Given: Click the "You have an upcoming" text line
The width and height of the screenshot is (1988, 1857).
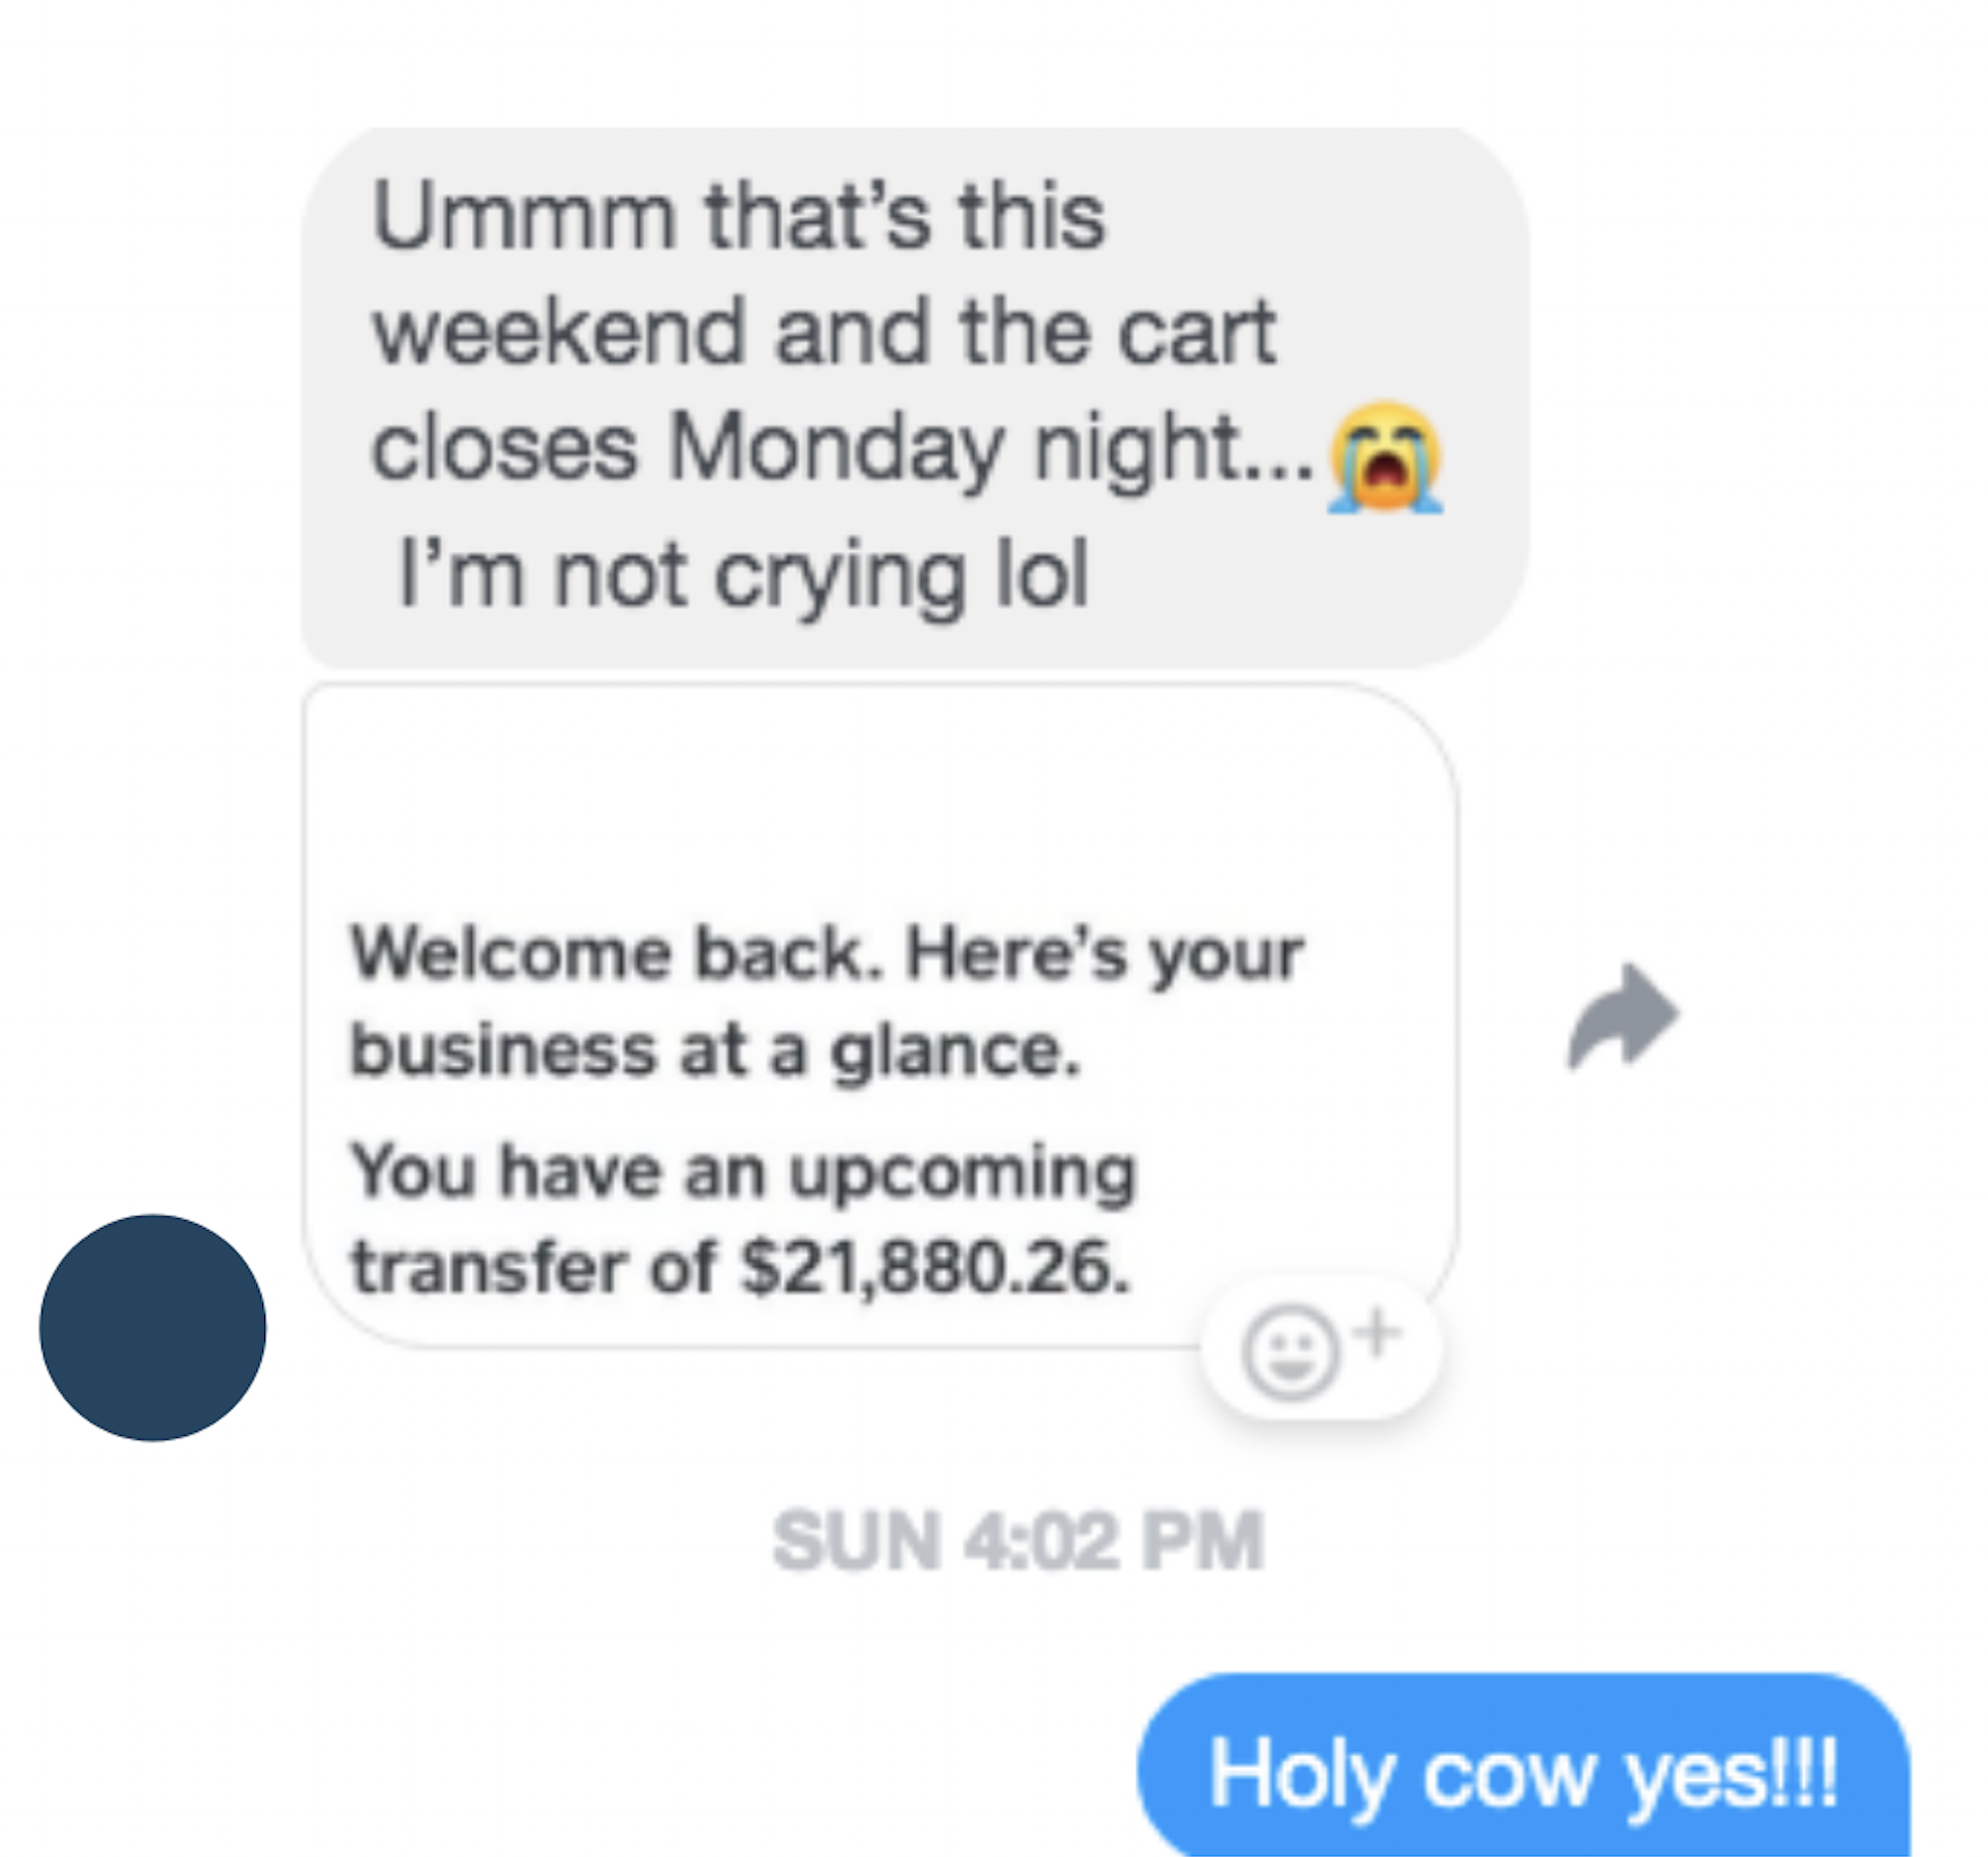Looking at the screenshot, I should (x=744, y=1171).
